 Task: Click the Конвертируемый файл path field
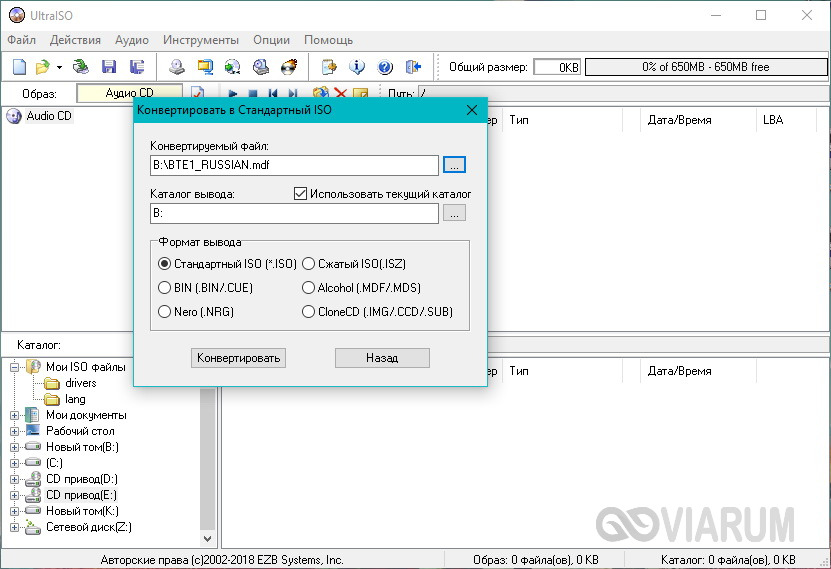(294, 165)
